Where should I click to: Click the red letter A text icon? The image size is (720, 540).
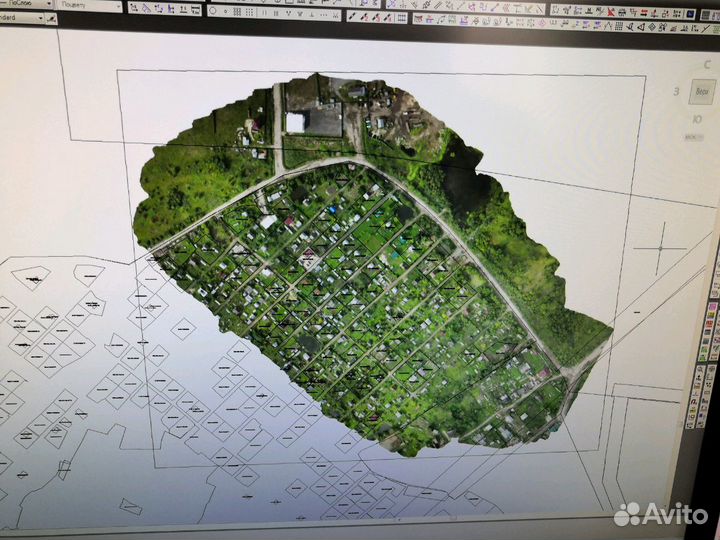tap(693, 401)
